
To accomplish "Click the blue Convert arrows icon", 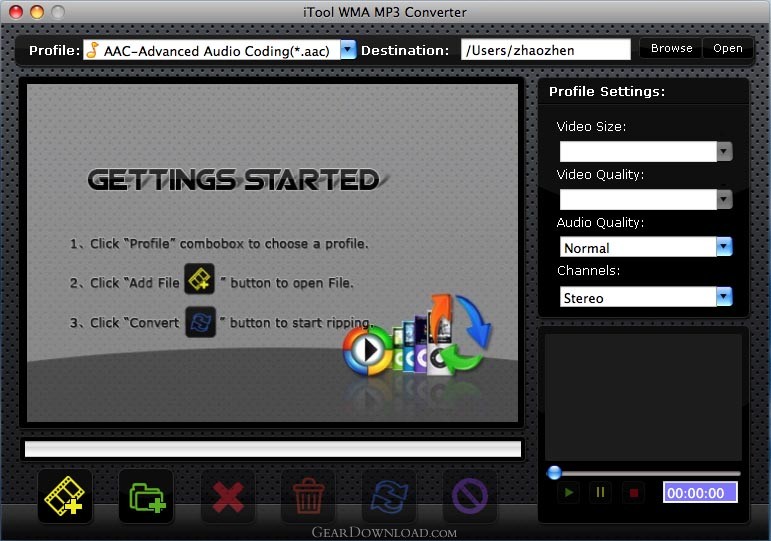I will point(389,496).
